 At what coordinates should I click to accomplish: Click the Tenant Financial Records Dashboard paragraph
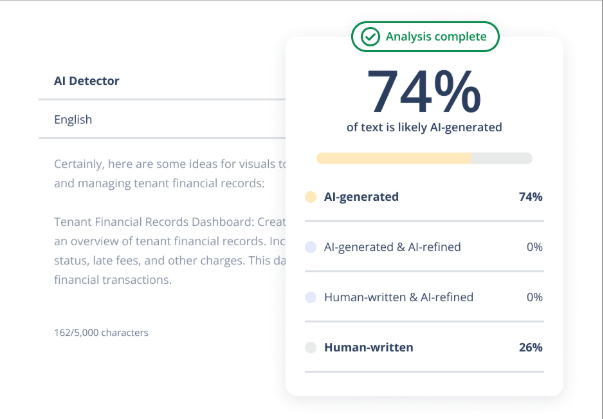coord(169,251)
